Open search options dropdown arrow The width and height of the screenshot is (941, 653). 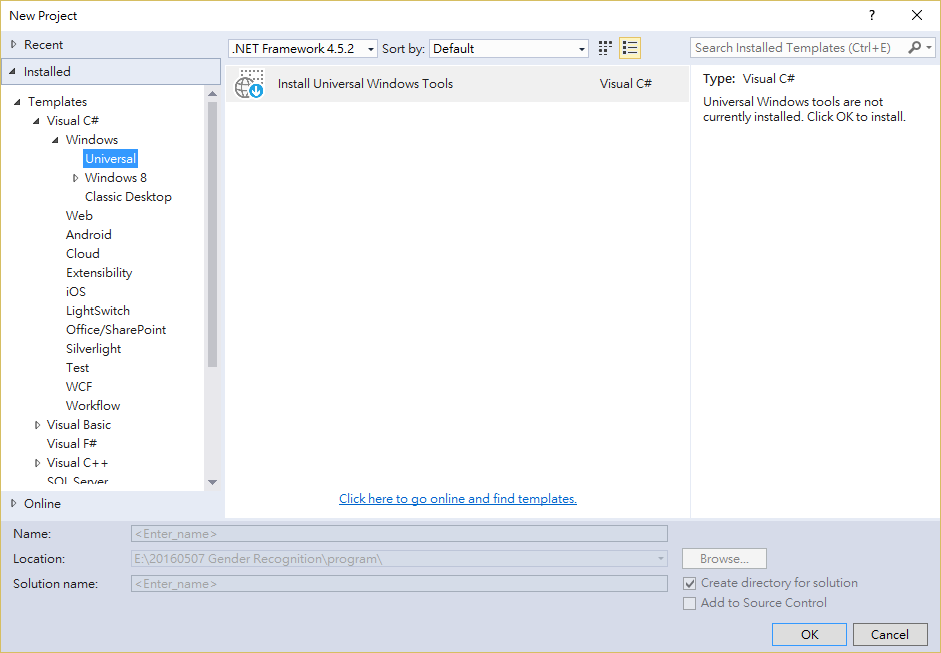click(929, 47)
